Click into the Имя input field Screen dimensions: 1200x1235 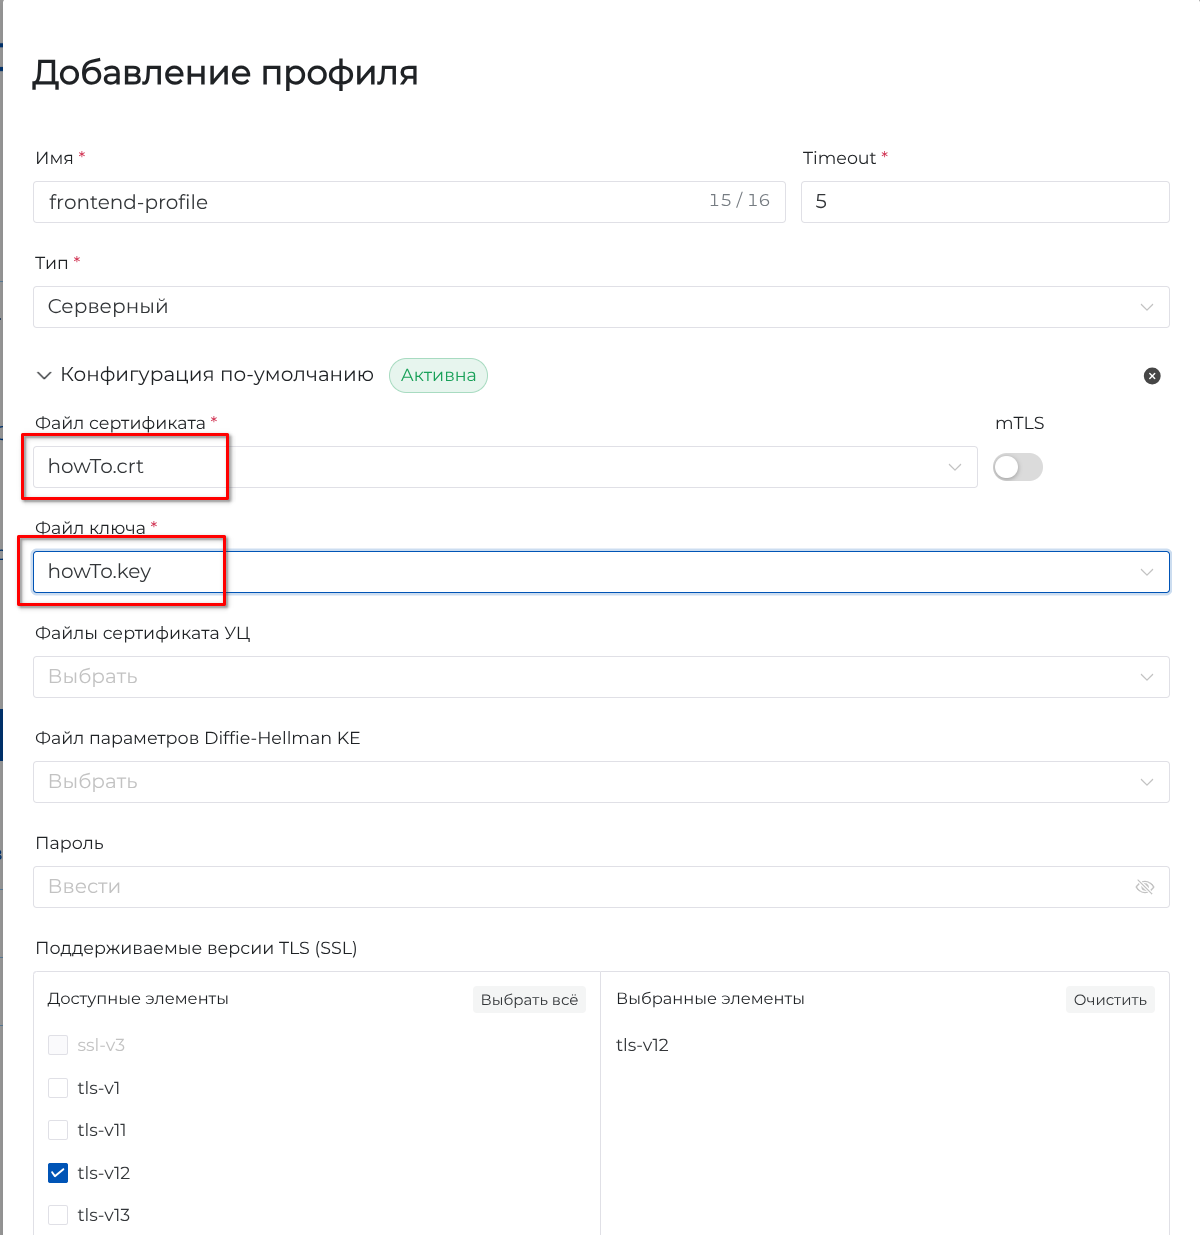(370, 202)
